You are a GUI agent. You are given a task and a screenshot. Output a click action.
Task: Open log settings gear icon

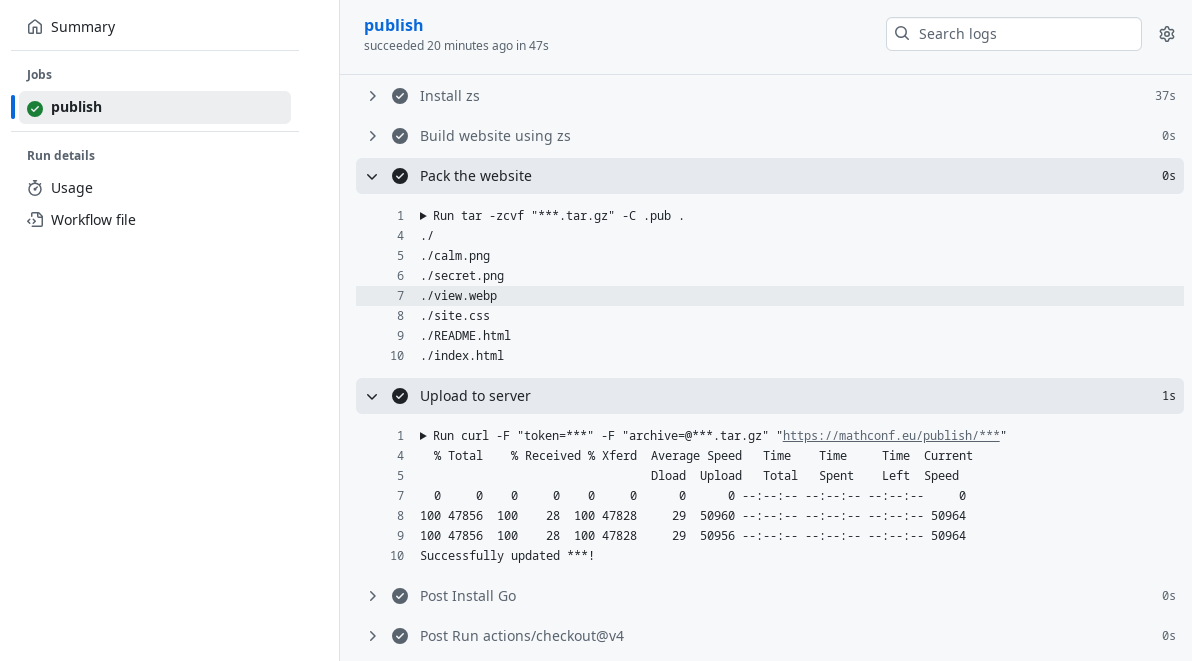tap(1167, 34)
